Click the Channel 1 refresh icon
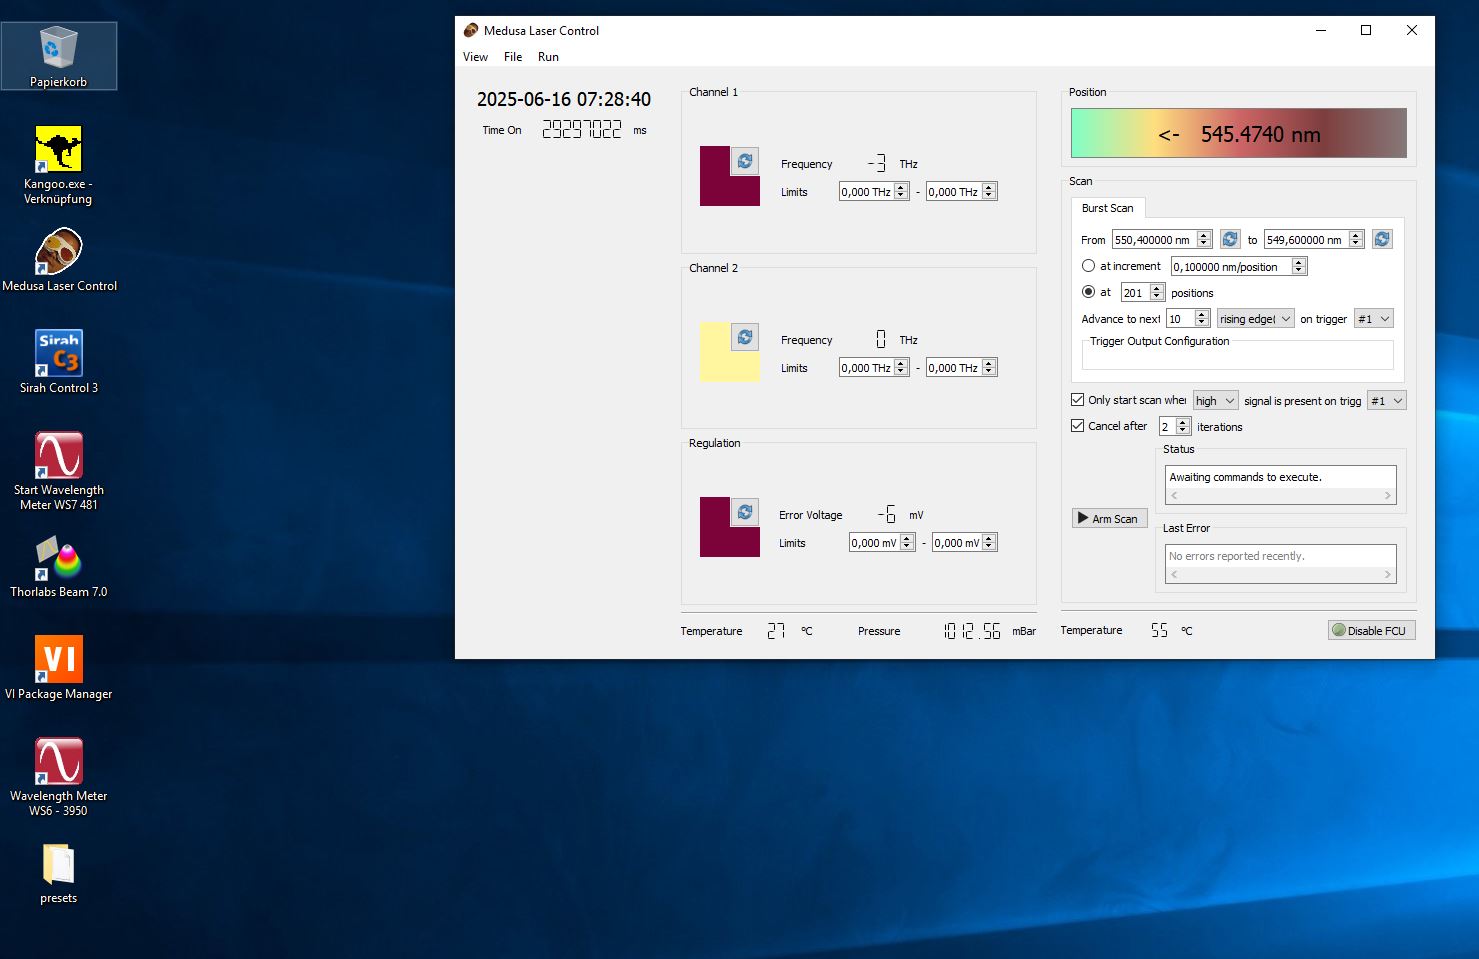The image size is (1479, 959). point(744,161)
